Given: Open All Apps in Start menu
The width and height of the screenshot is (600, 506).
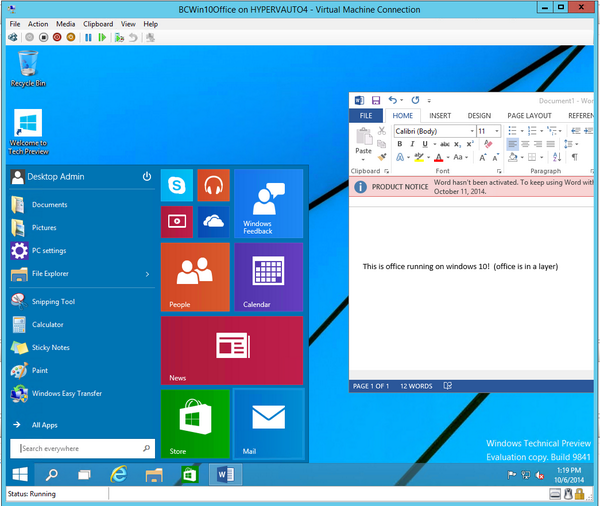Looking at the screenshot, I should (44, 425).
